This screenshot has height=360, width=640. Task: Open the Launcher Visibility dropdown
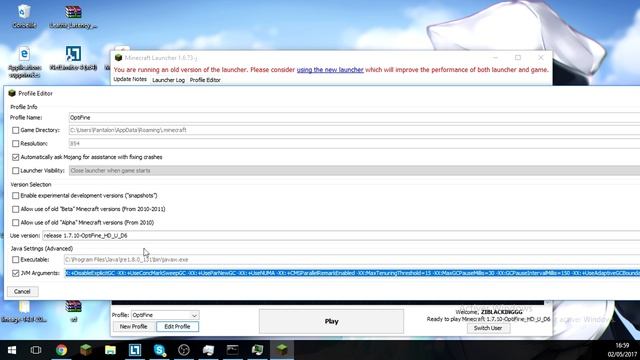(354, 171)
